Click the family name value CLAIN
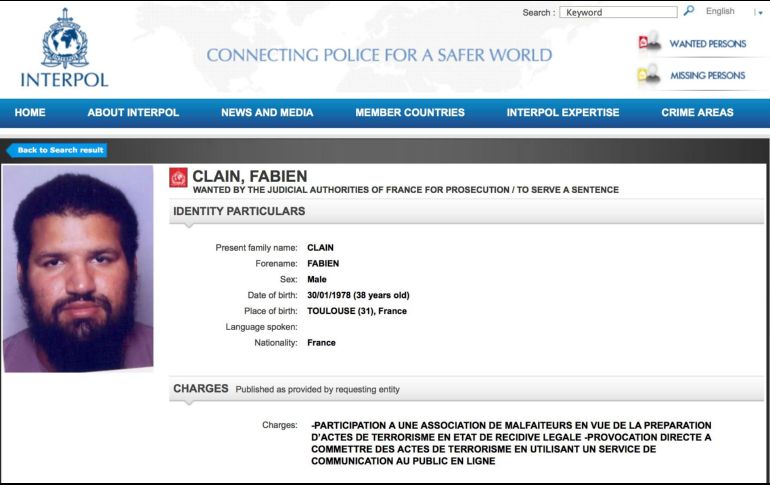Viewport: 770px width, 485px height. (x=320, y=247)
